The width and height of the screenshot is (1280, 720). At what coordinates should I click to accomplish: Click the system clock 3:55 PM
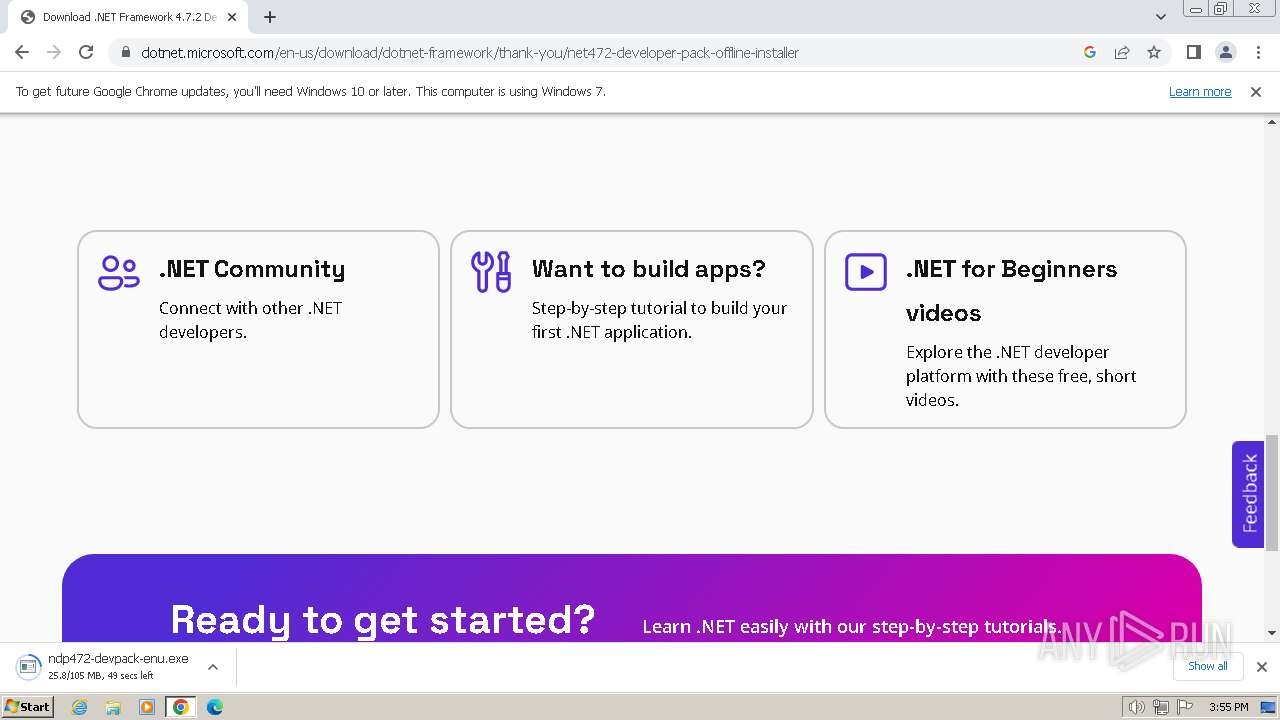coord(1228,707)
